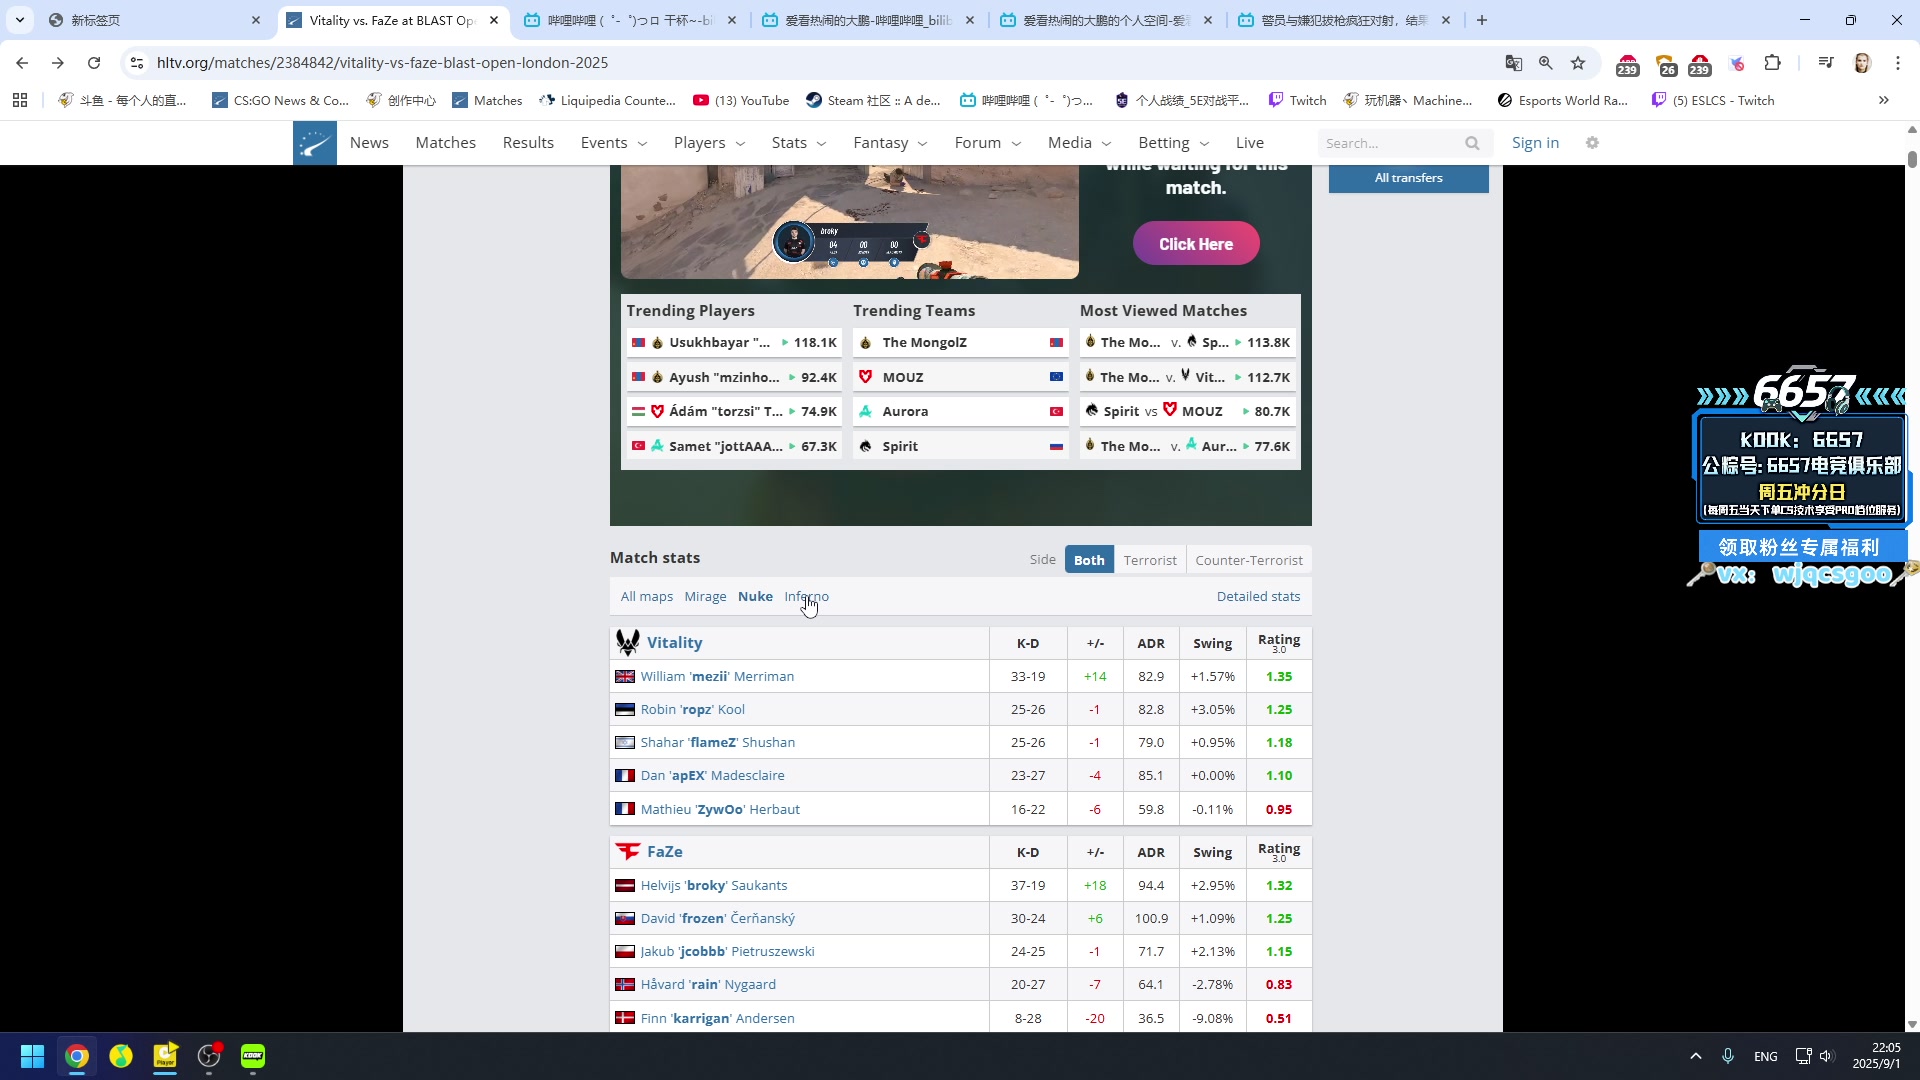Show hidden tray icons chevron
1920x1080 pixels.
point(1696,1056)
